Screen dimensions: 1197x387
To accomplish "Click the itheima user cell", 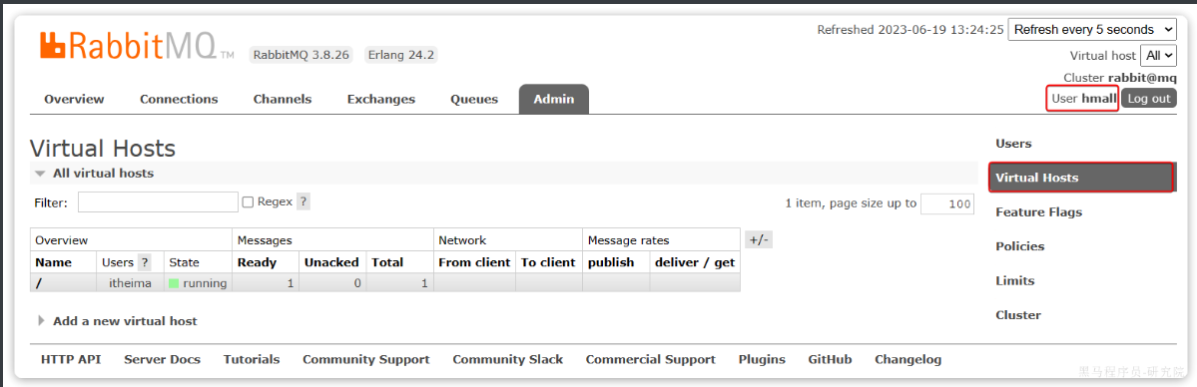I will click(x=130, y=283).
